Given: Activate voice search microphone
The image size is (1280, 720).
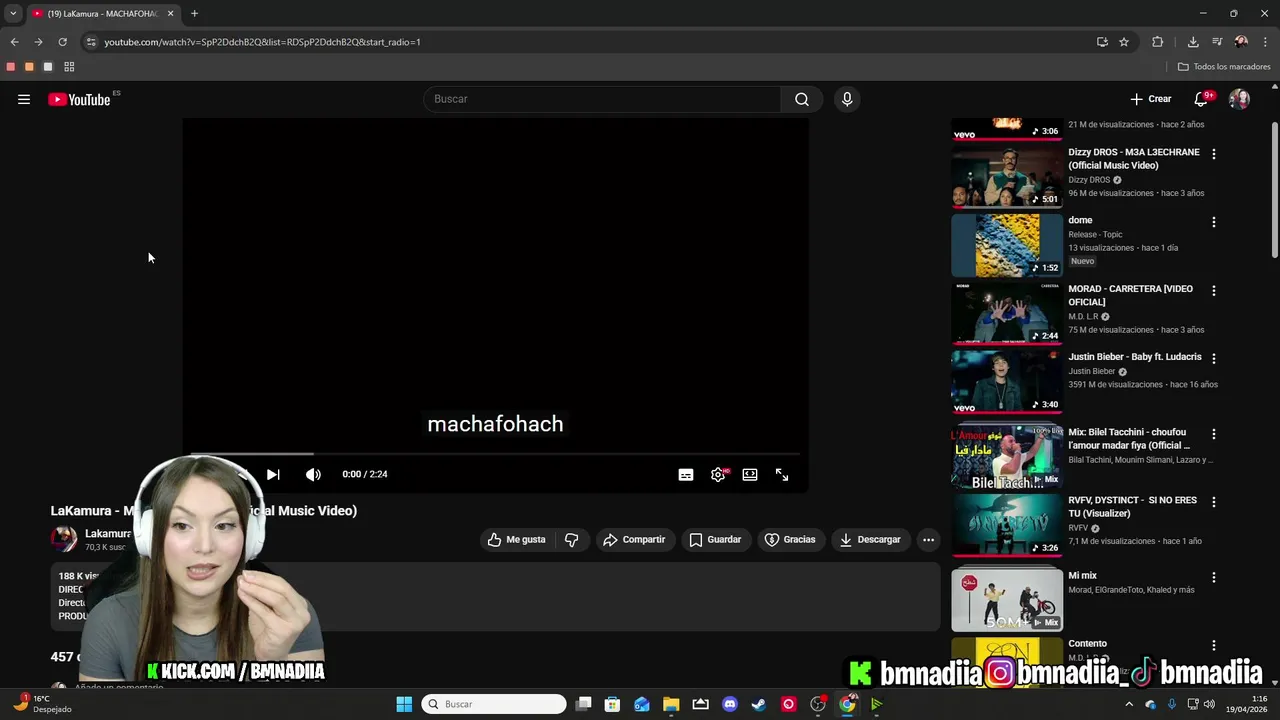Looking at the screenshot, I should pyautogui.click(x=847, y=99).
